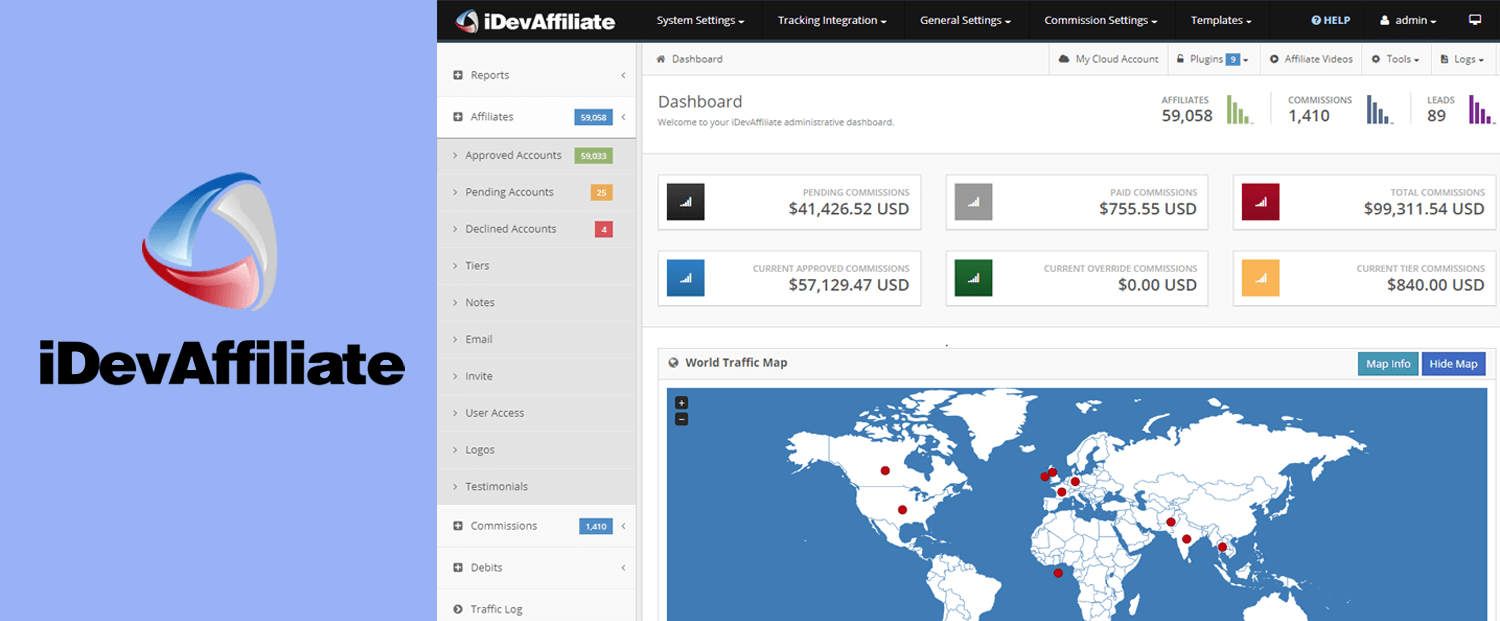Viewport: 1500px width, 621px height.
Task: Click the blue commissions bar chart
Action: [x=1380, y=109]
